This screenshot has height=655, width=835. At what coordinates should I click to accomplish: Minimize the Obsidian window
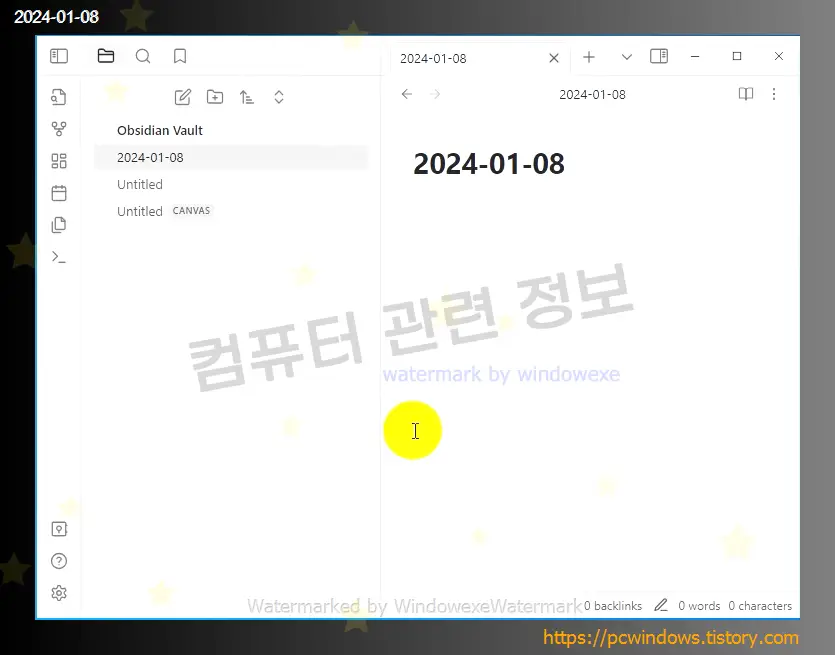click(x=695, y=56)
